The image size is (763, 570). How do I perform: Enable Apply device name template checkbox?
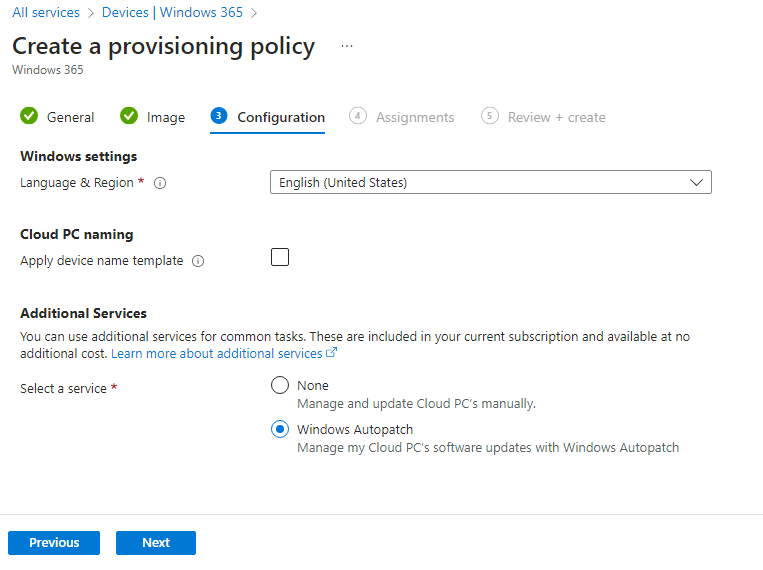pos(280,257)
